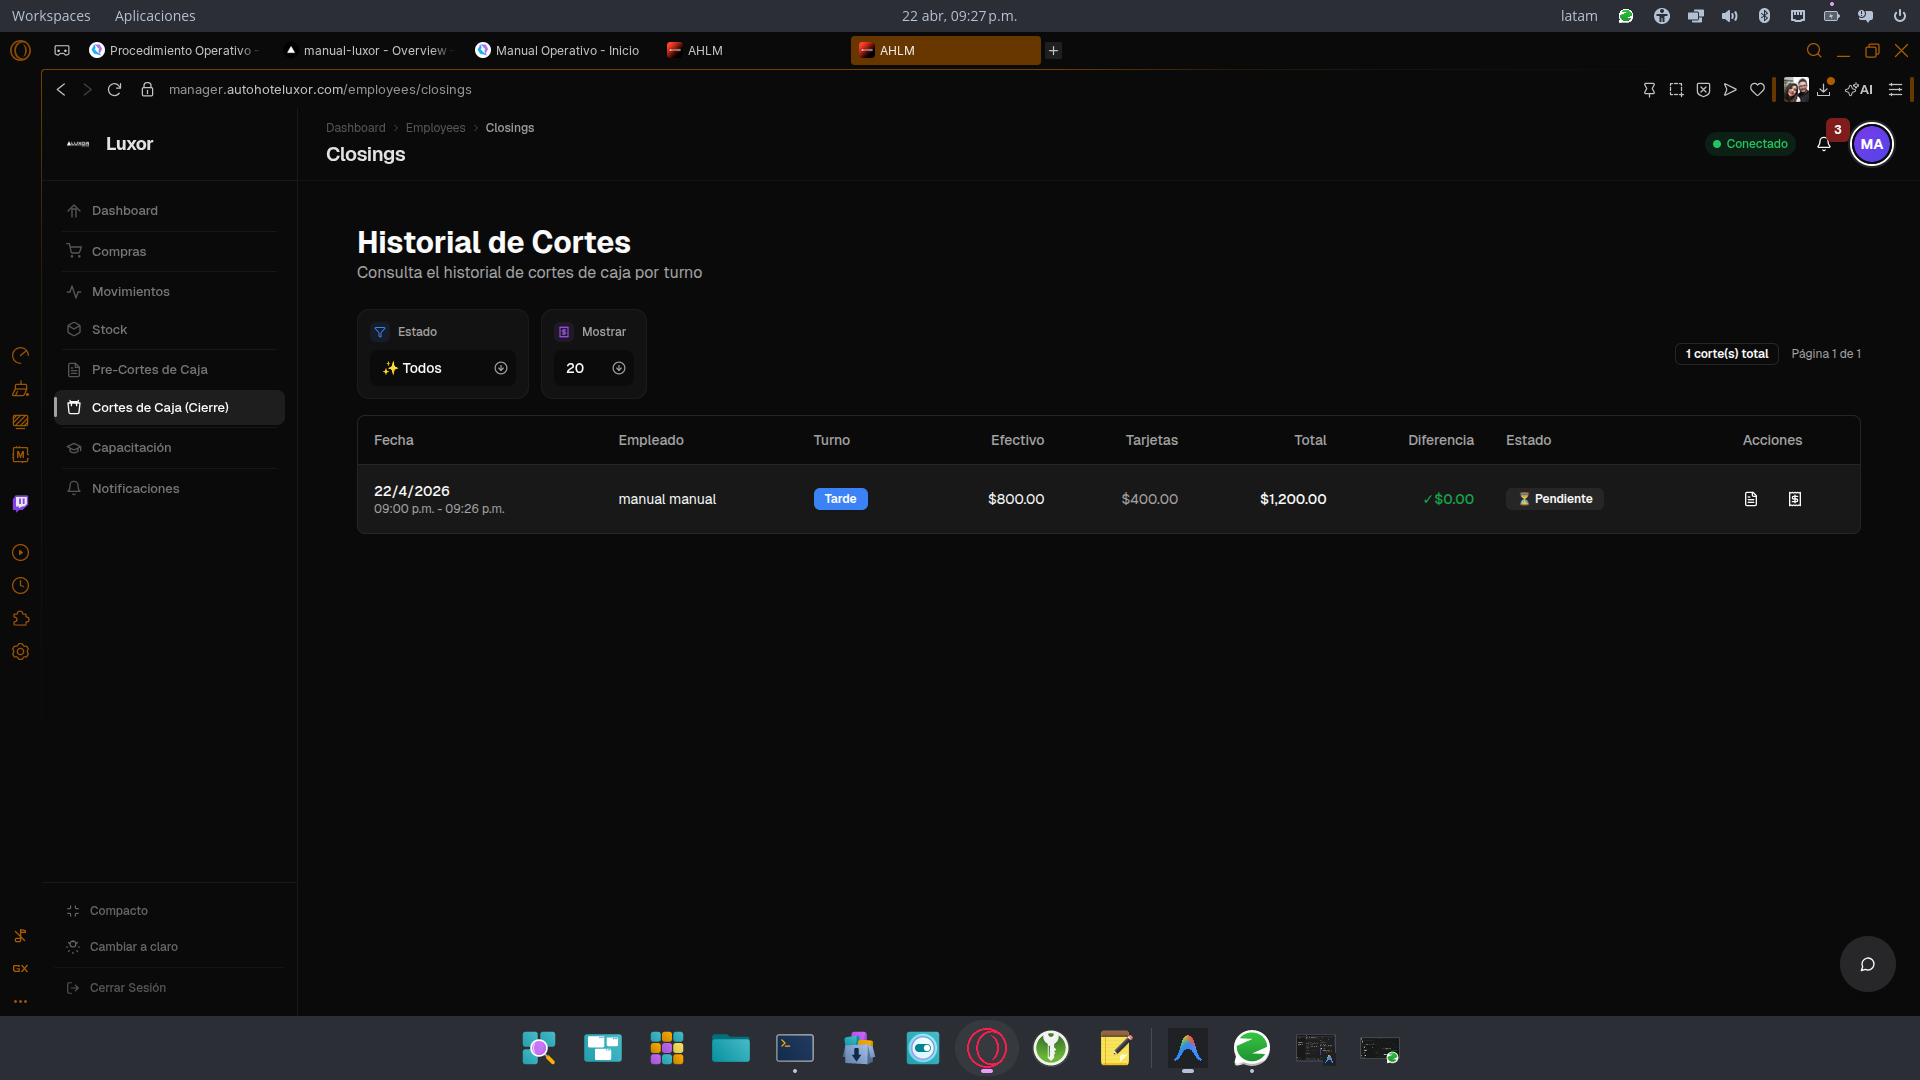Click Dashboard breadcrumb link
This screenshot has height=1080, width=1920.
pos(355,128)
